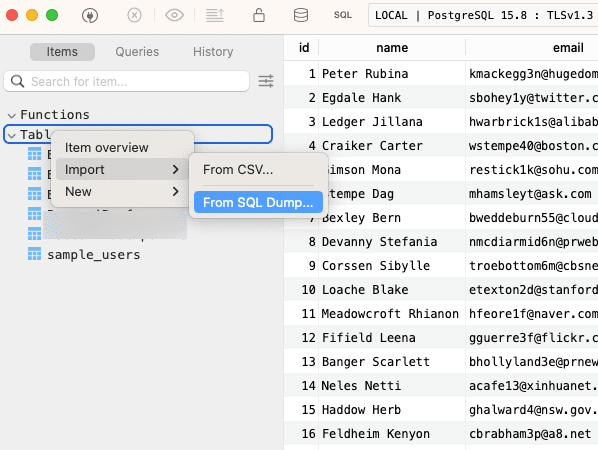The image size is (598, 450).
Task: Toggle the eye preview icon in toolbar
Action: point(174,15)
